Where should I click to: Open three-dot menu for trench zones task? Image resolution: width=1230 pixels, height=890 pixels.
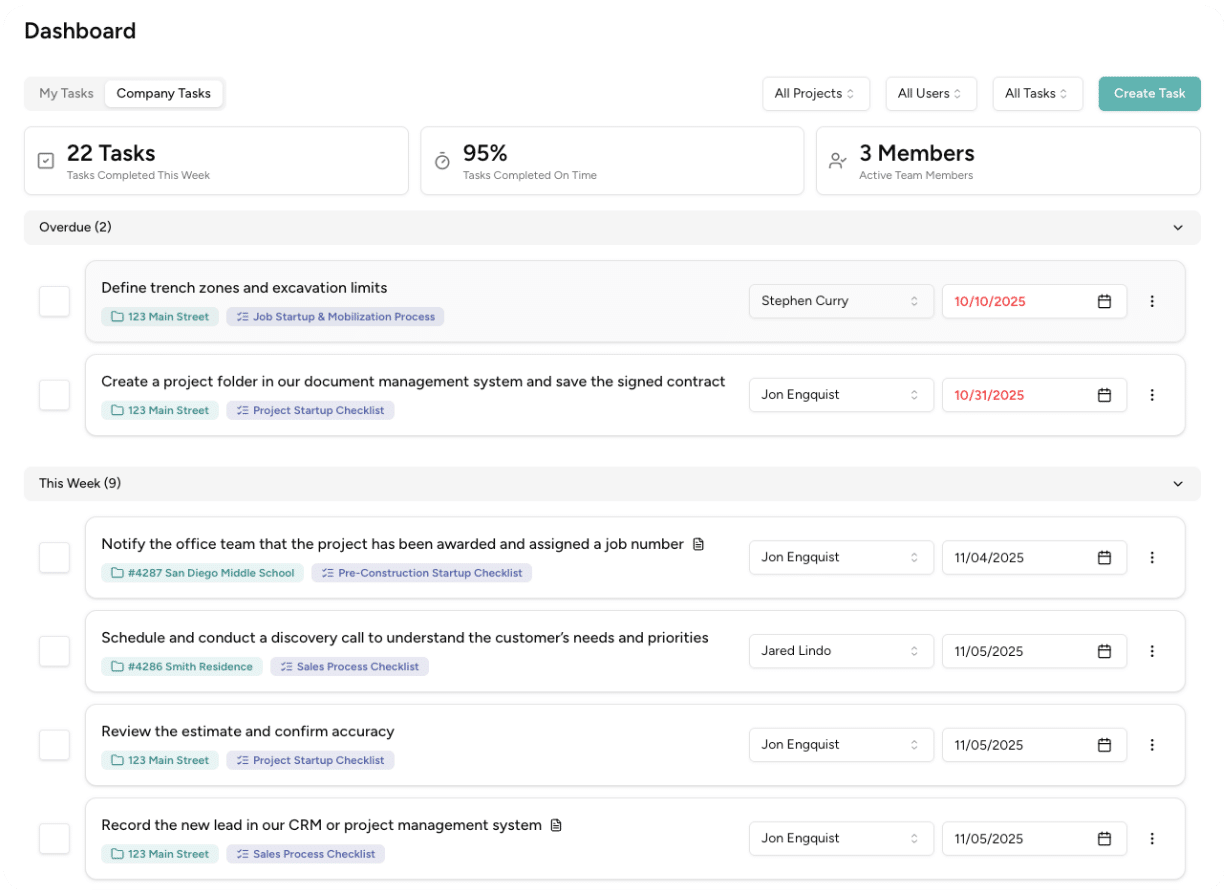pyautogui.click(x=1152, y=301)
